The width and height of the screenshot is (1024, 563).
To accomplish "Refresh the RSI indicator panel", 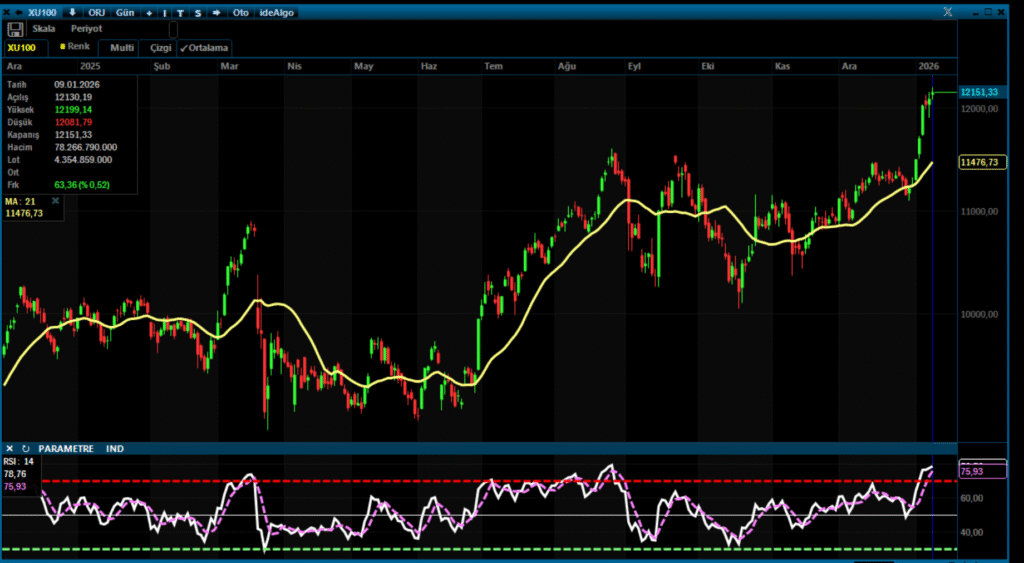I will (x=26, y=448).
